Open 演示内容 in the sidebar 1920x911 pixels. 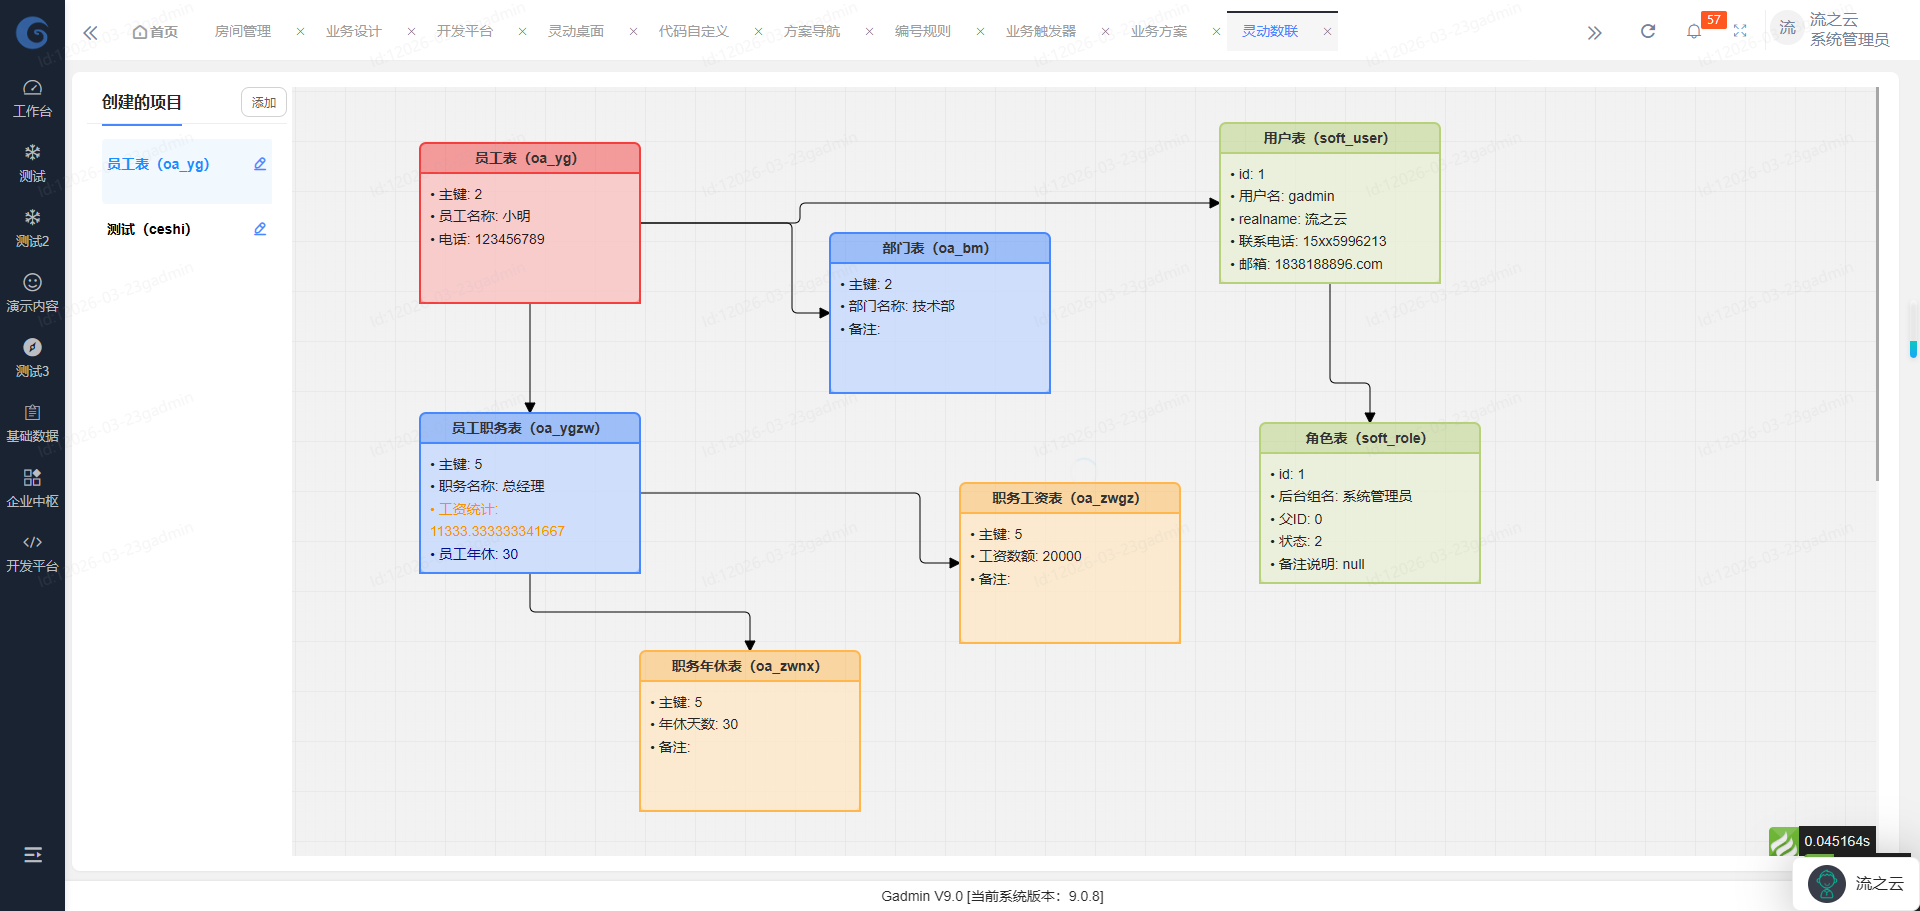[32, 293]
